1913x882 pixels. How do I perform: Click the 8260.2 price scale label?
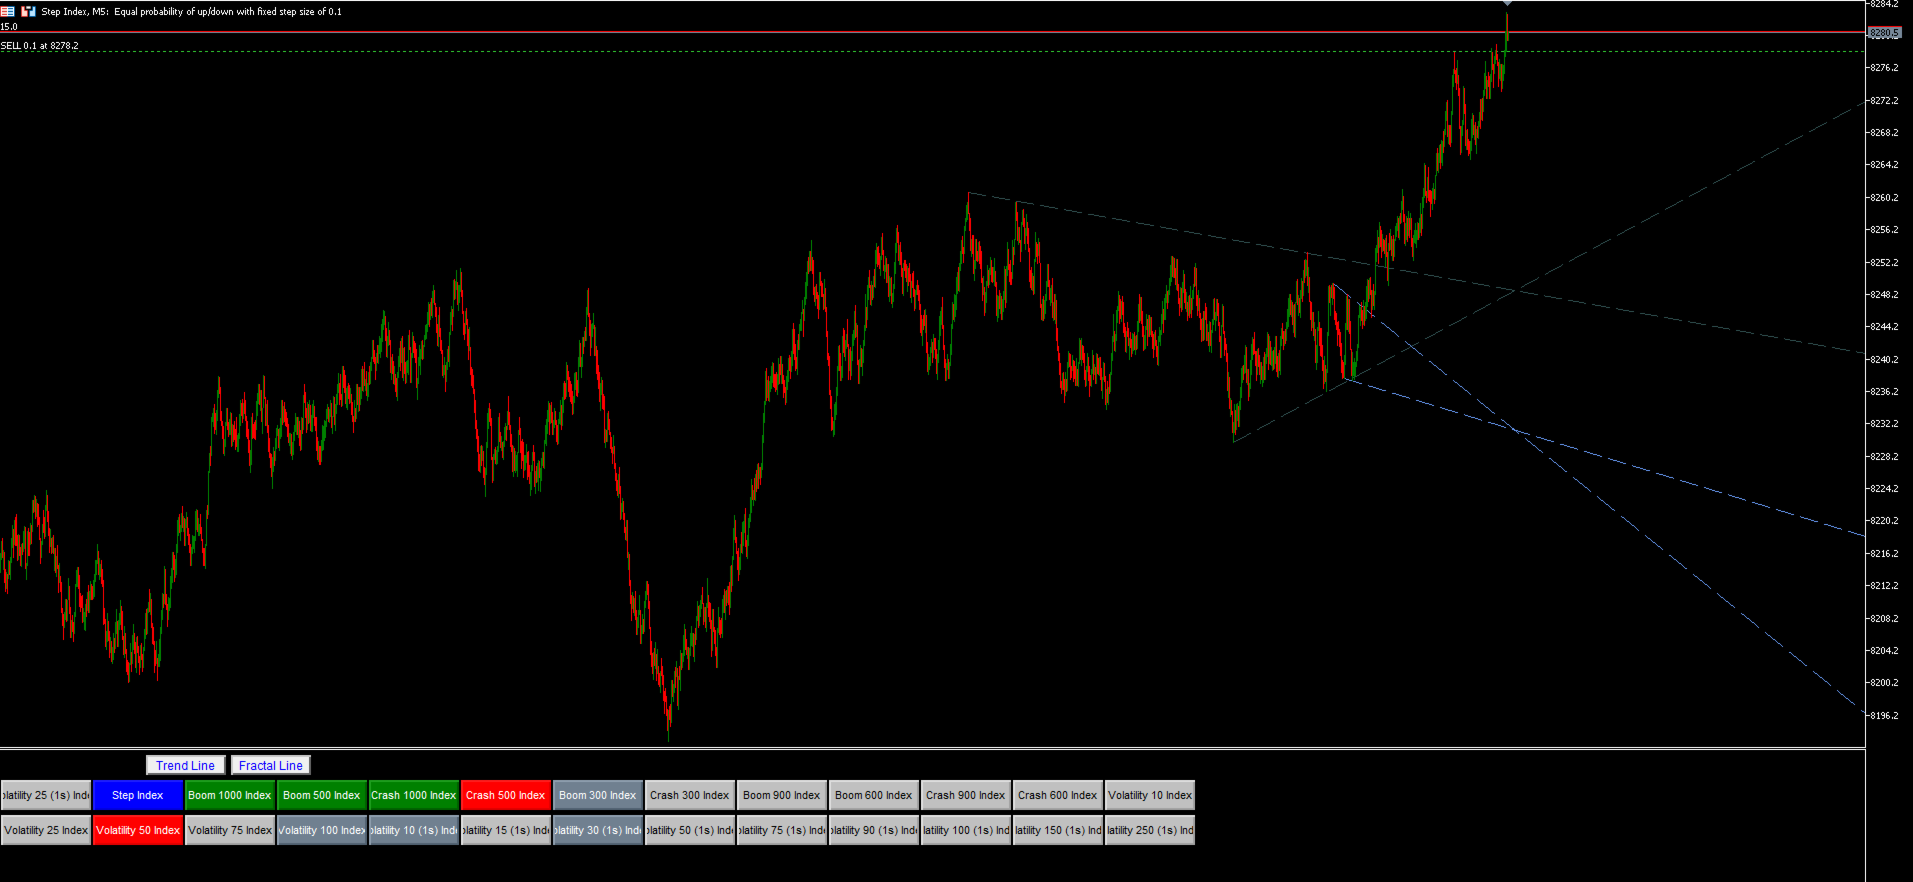1884,198
